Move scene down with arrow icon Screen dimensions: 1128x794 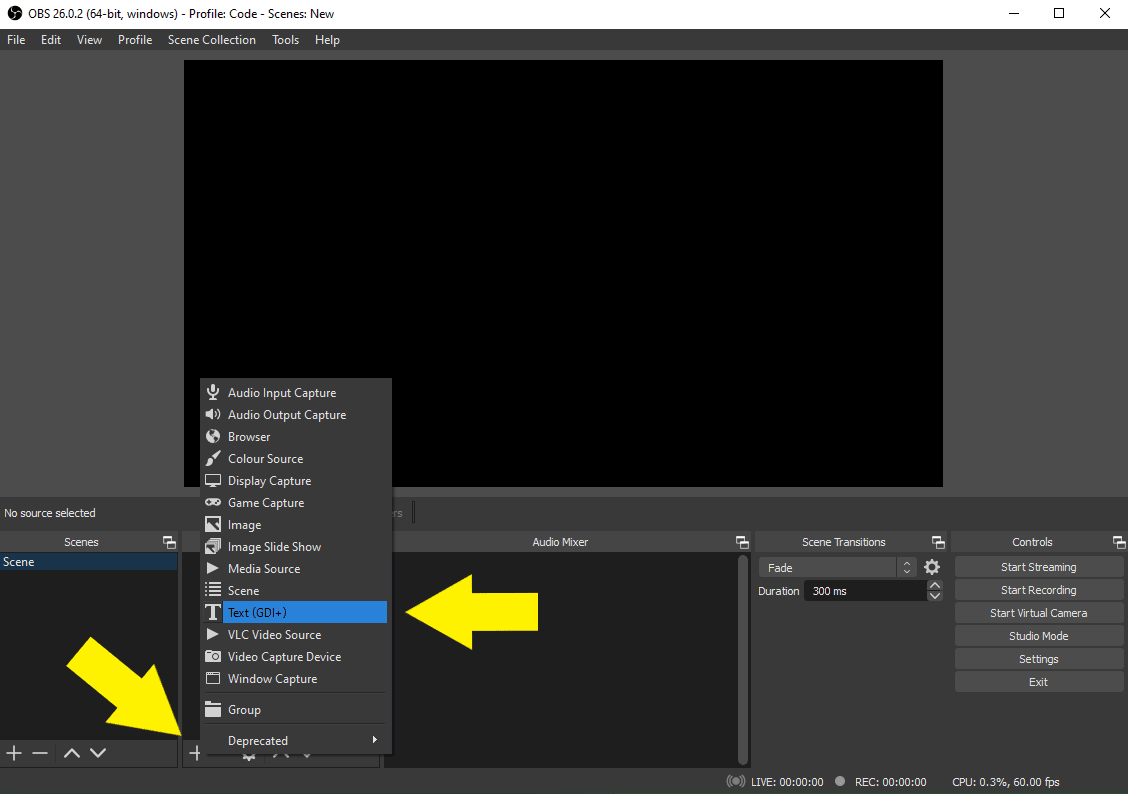point(98,753)
